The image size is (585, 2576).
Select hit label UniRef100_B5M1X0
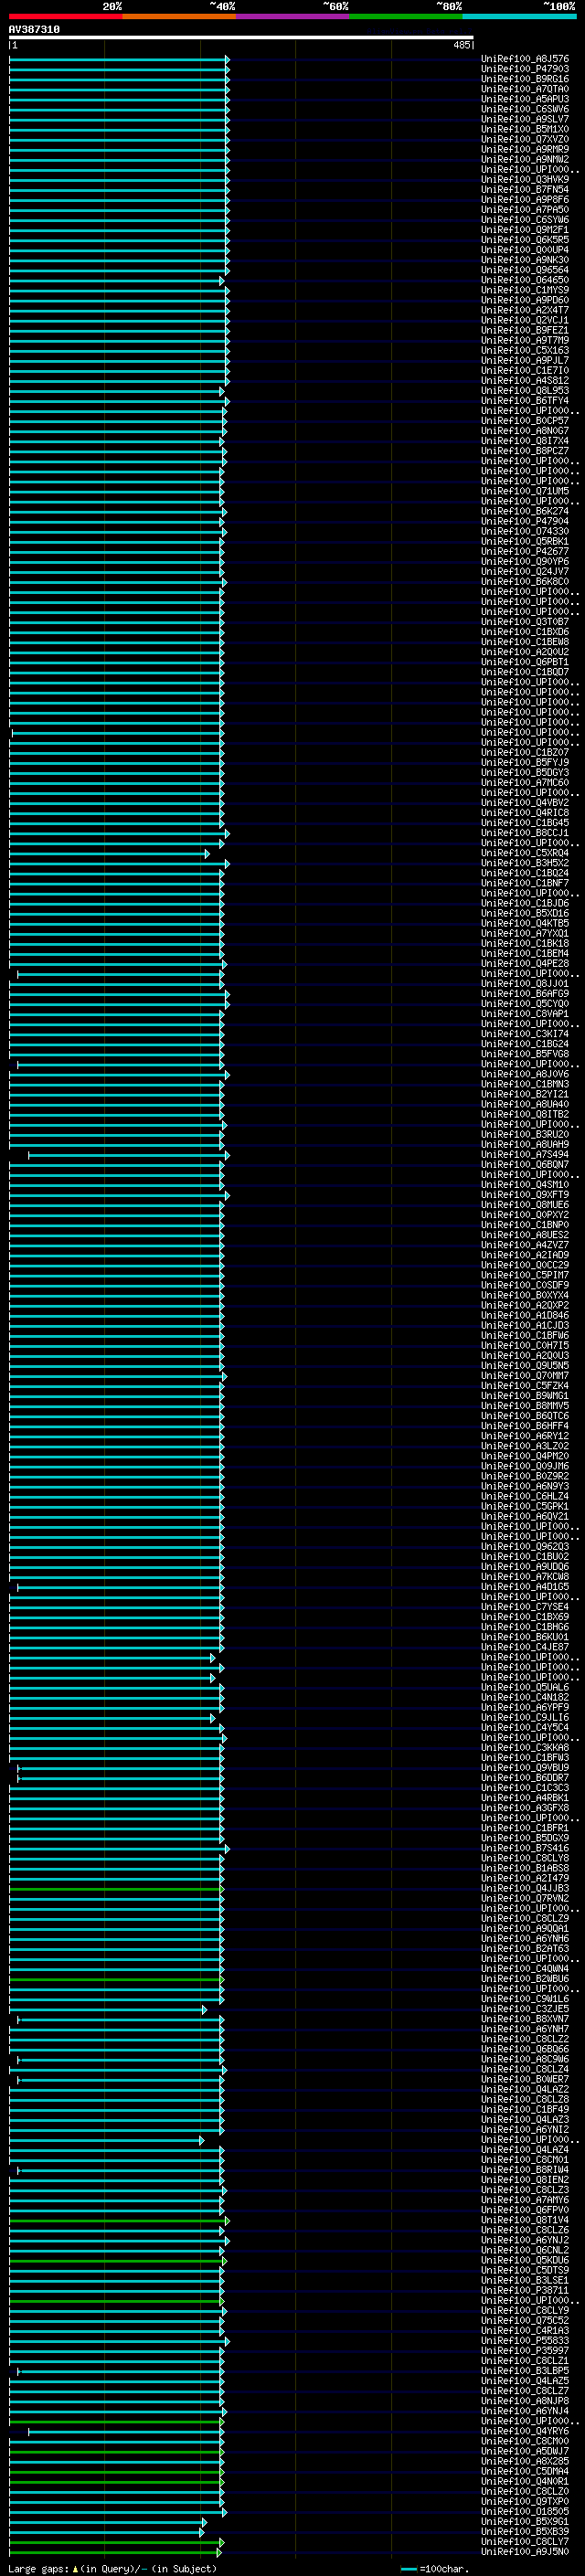(x=525, y=129)
